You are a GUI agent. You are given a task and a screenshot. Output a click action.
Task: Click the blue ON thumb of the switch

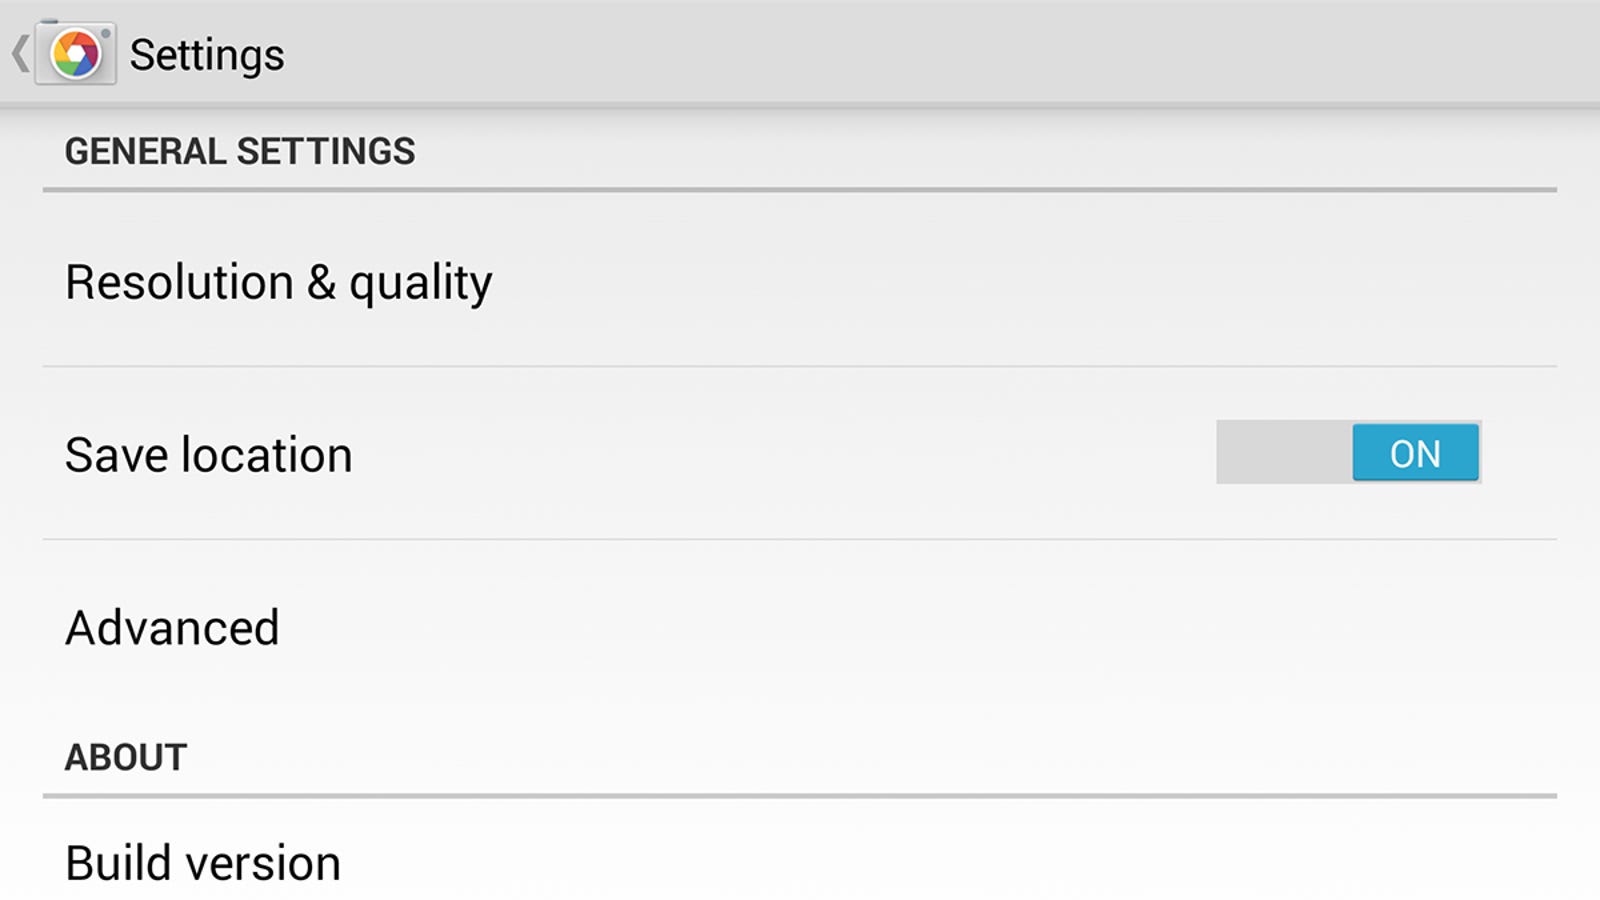coord(1415,453)
